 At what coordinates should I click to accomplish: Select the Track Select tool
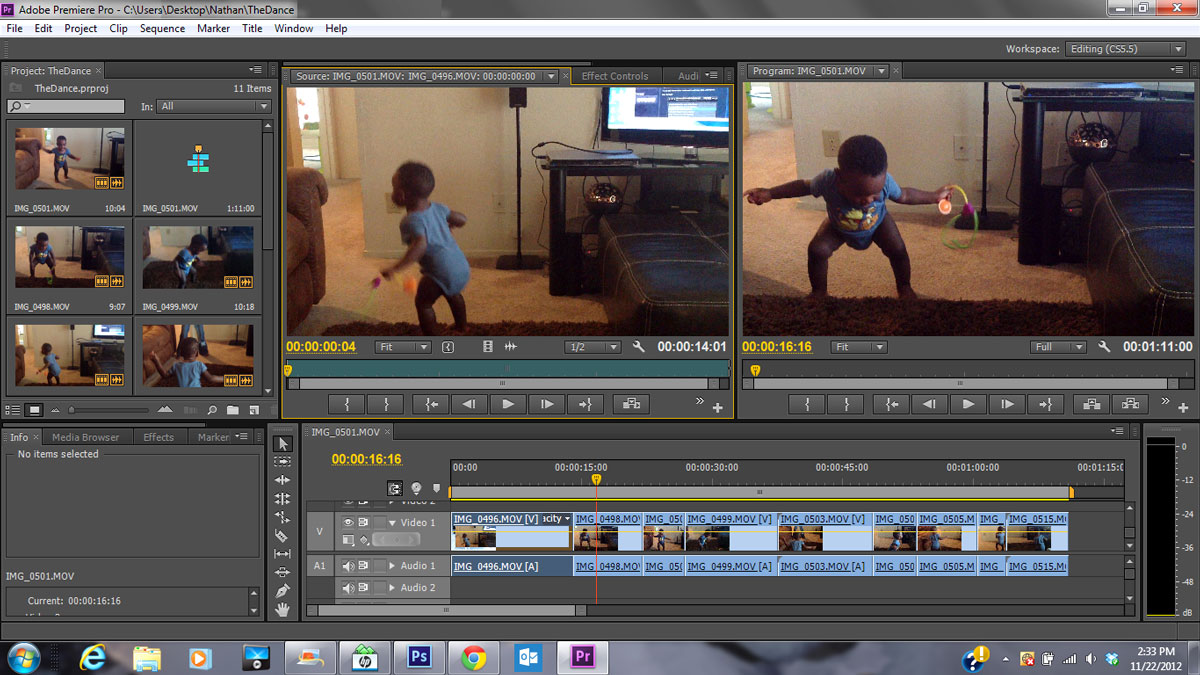tap(283, 461)
